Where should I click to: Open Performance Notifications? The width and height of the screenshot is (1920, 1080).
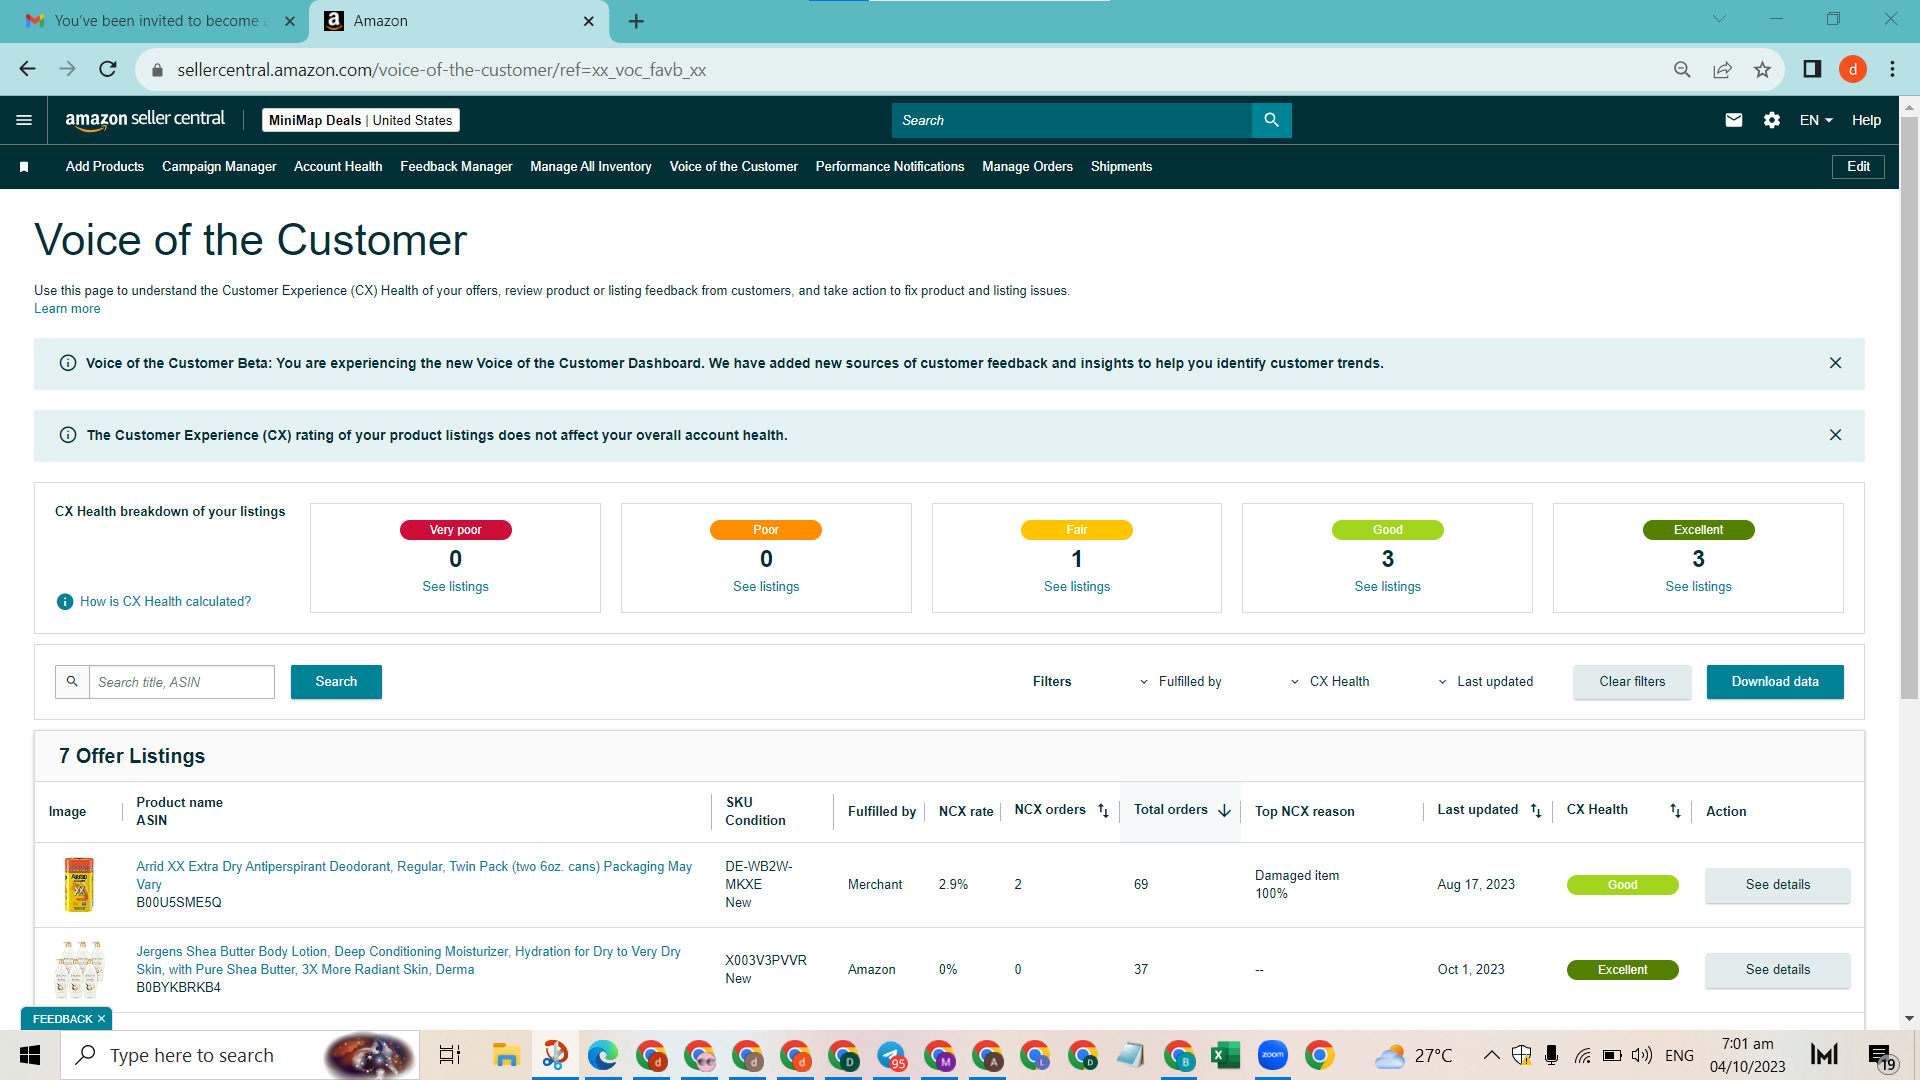890,167
